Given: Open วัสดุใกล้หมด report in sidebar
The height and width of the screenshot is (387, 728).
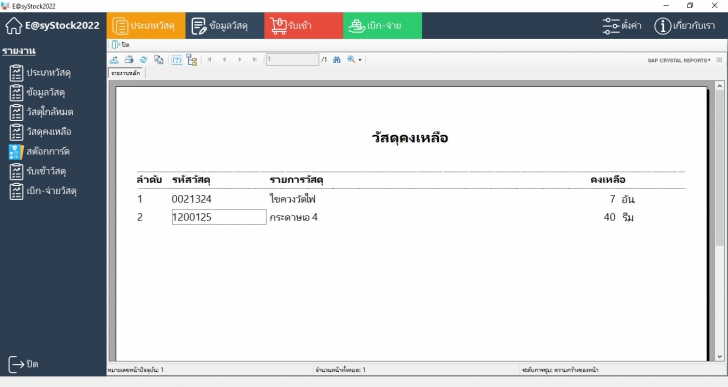Looking at the screenshot, I should [x=42, y=112].
